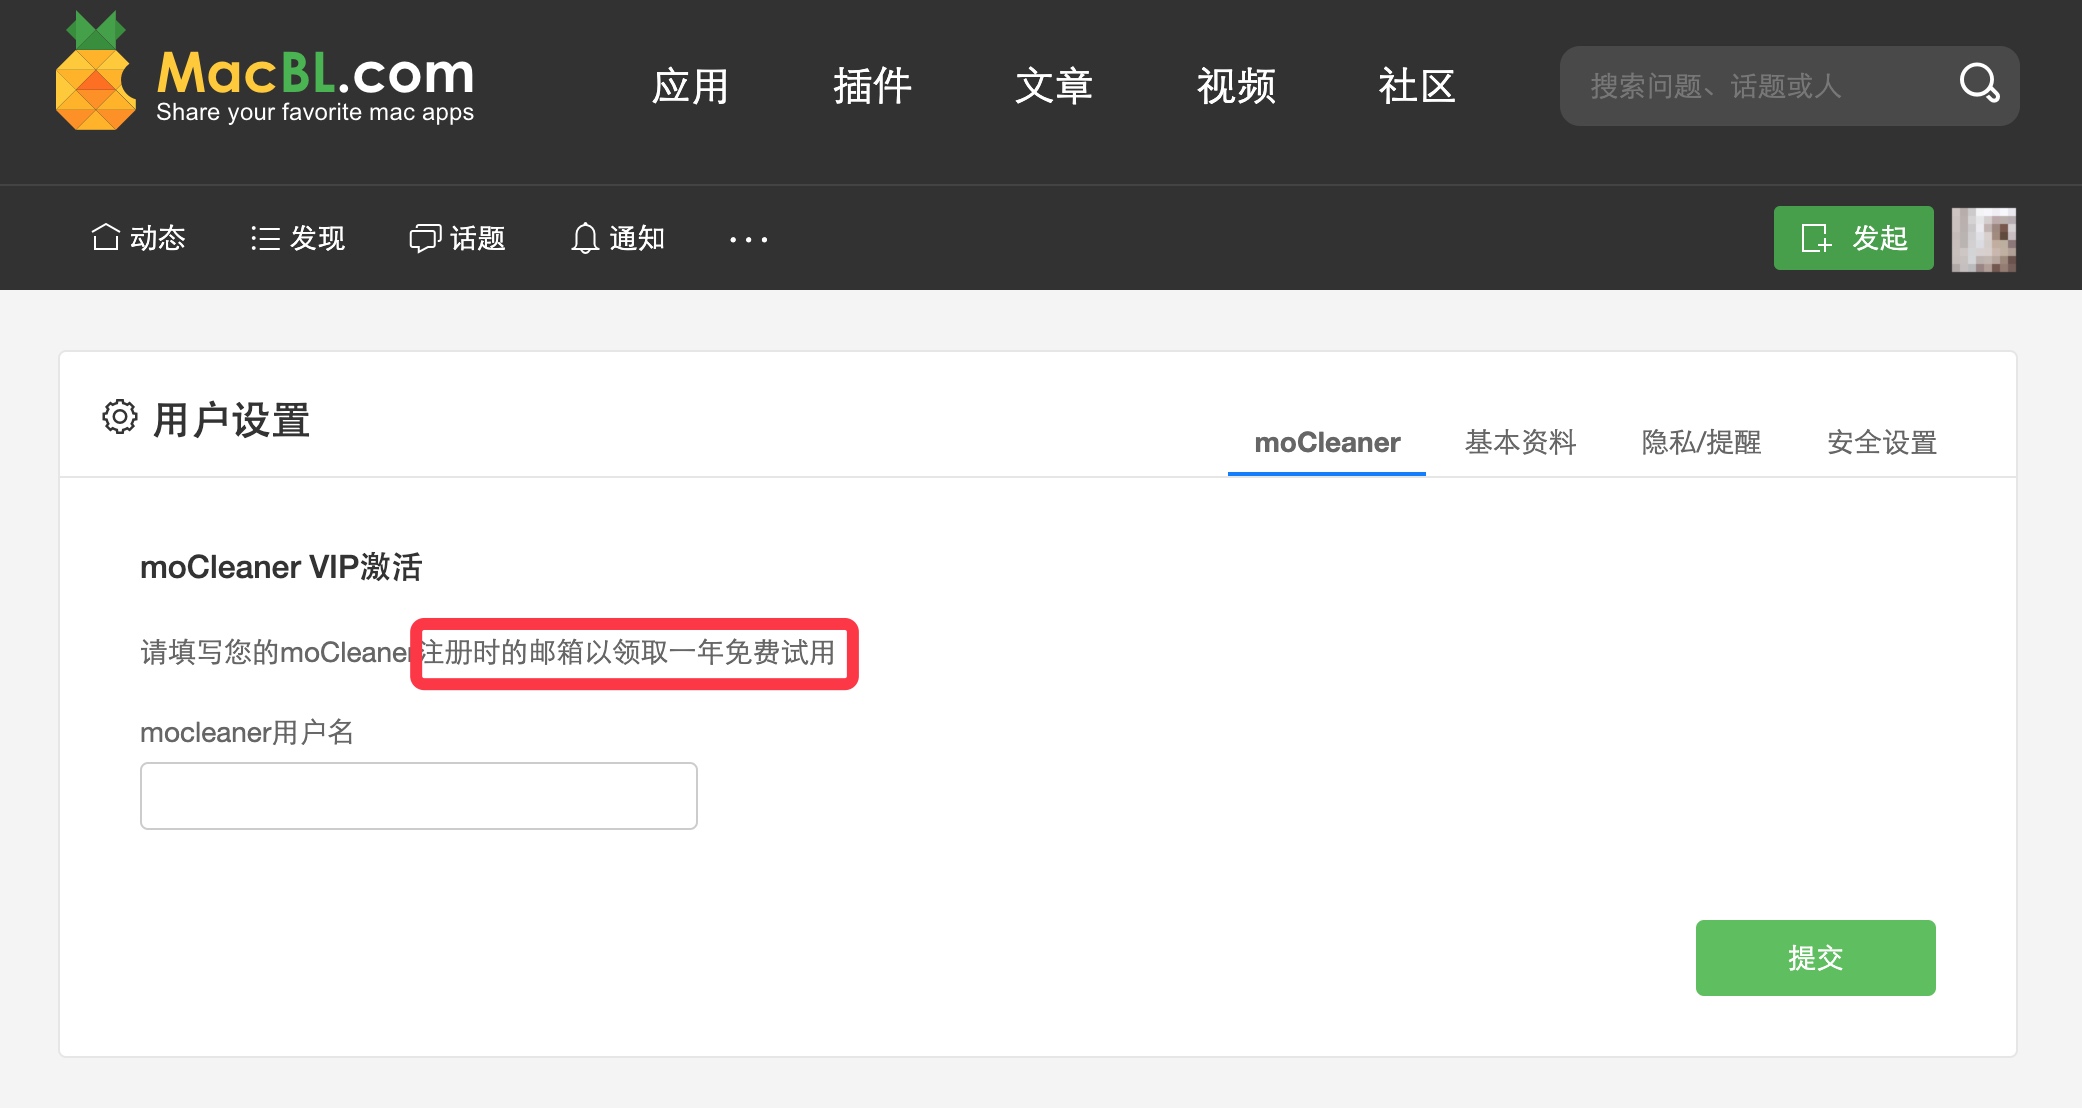Click the 用户设置 page title

(x=231, y=420)
